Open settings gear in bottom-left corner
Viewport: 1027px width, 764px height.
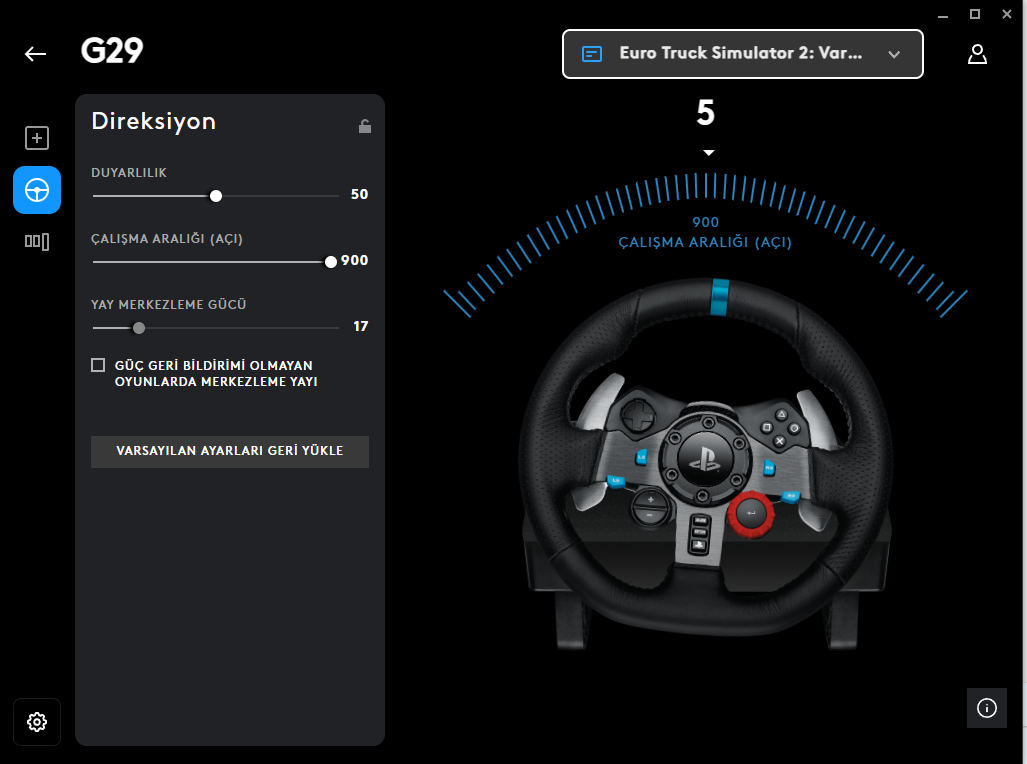click(x=37, y=722)
